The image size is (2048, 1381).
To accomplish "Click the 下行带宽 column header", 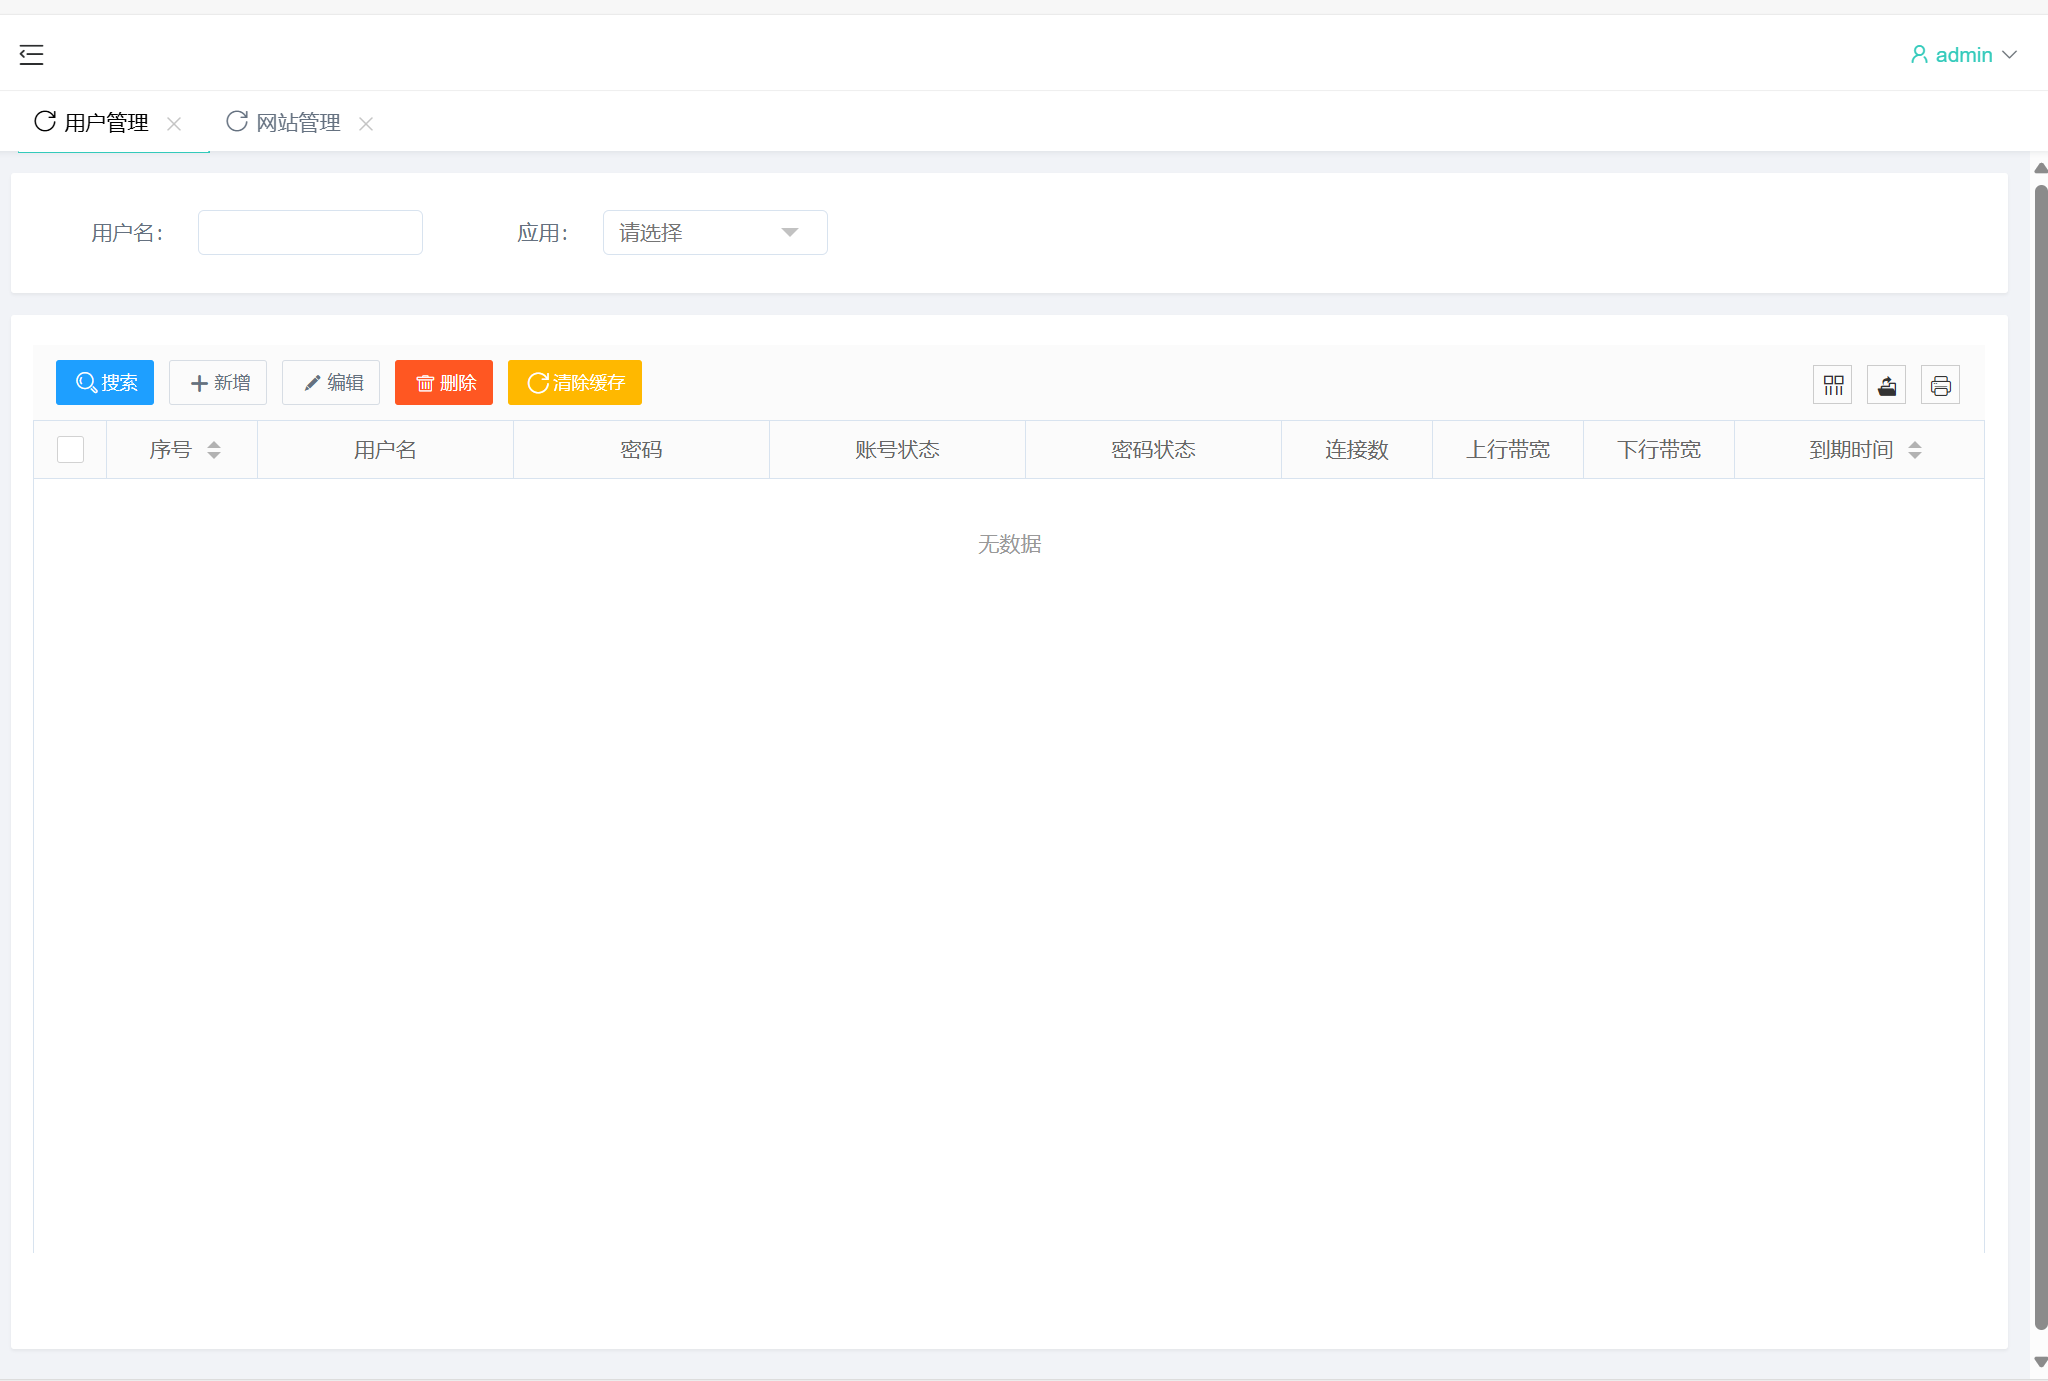I will (x=1659, y=450).
